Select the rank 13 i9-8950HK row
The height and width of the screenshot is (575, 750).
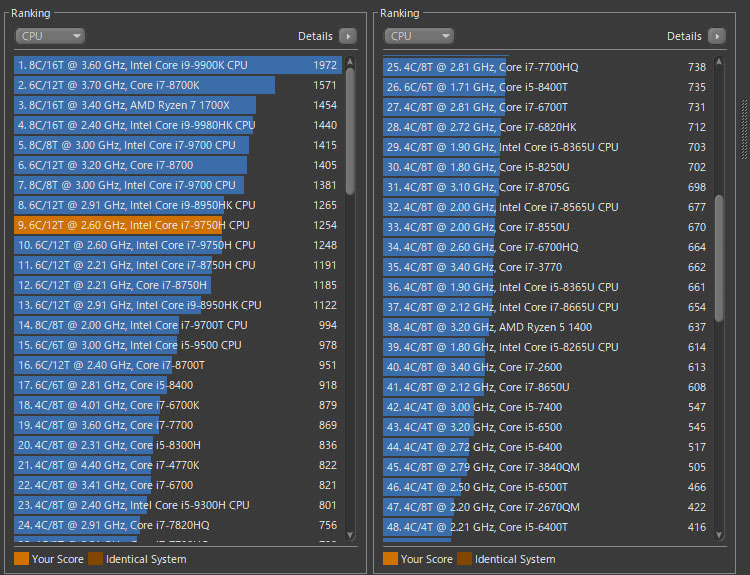point(178,305)
